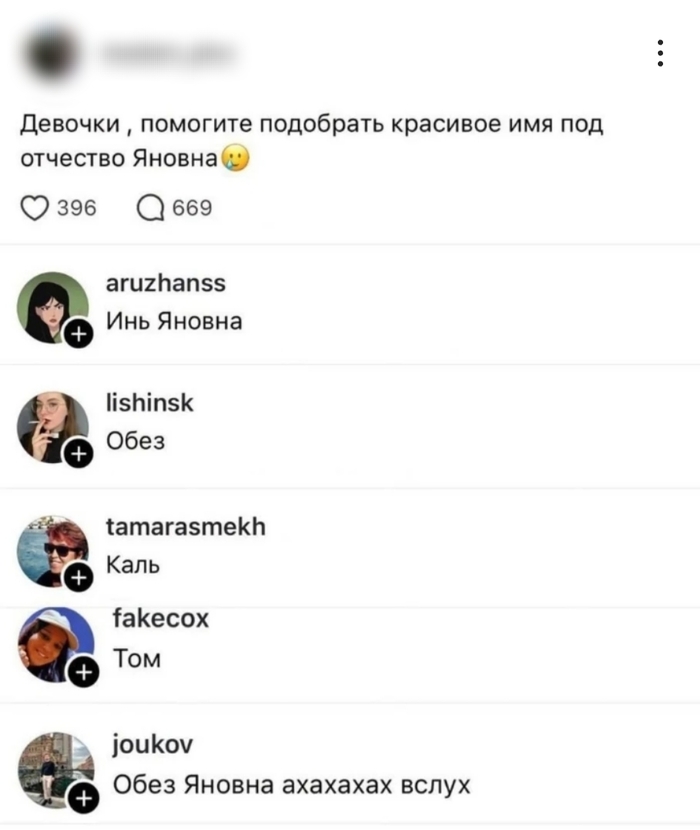Click joukov profile picture
700x830 pixels.
[x=56, y=770]
